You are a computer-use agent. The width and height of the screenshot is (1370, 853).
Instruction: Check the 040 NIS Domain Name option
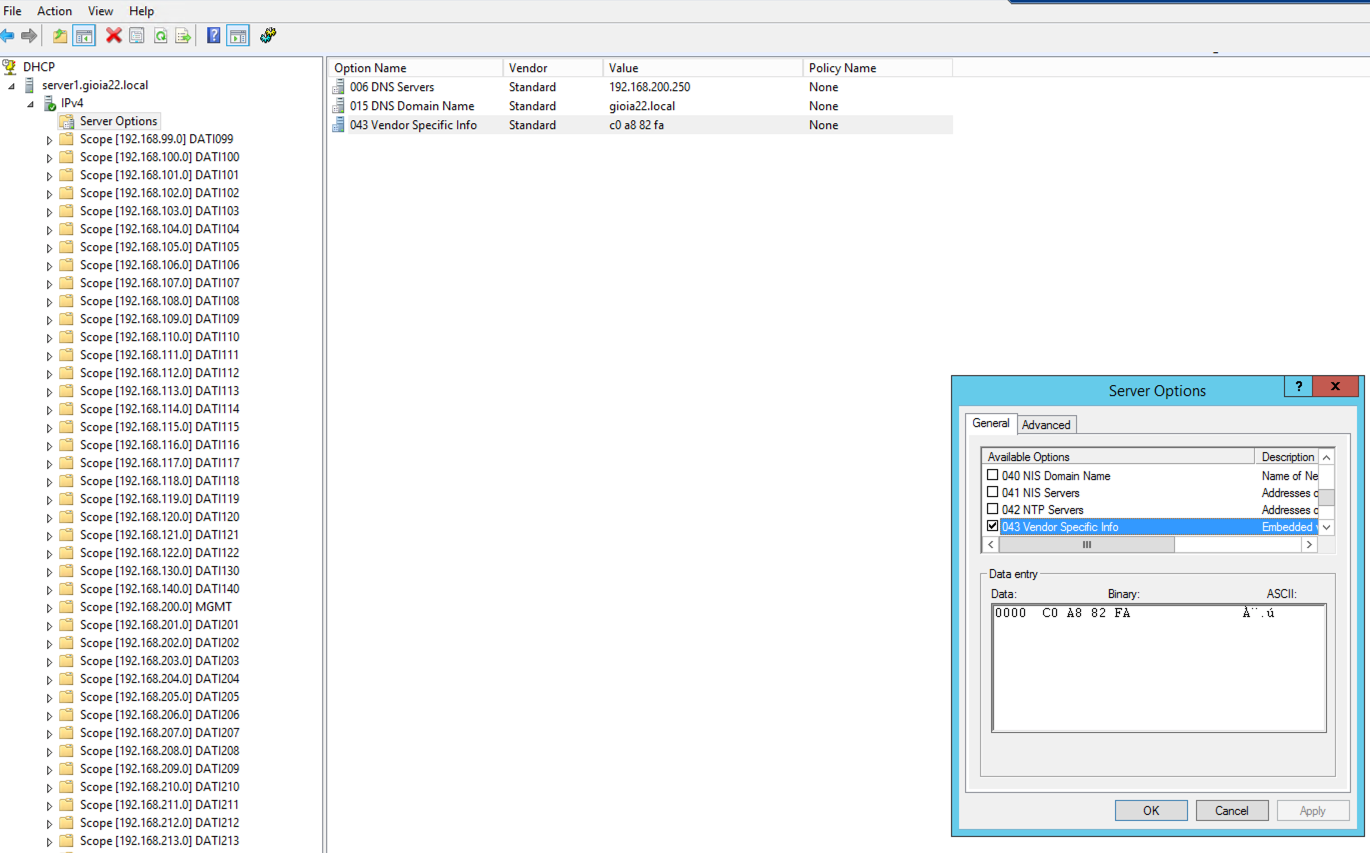pyautogui.click(x=993, y=476)
